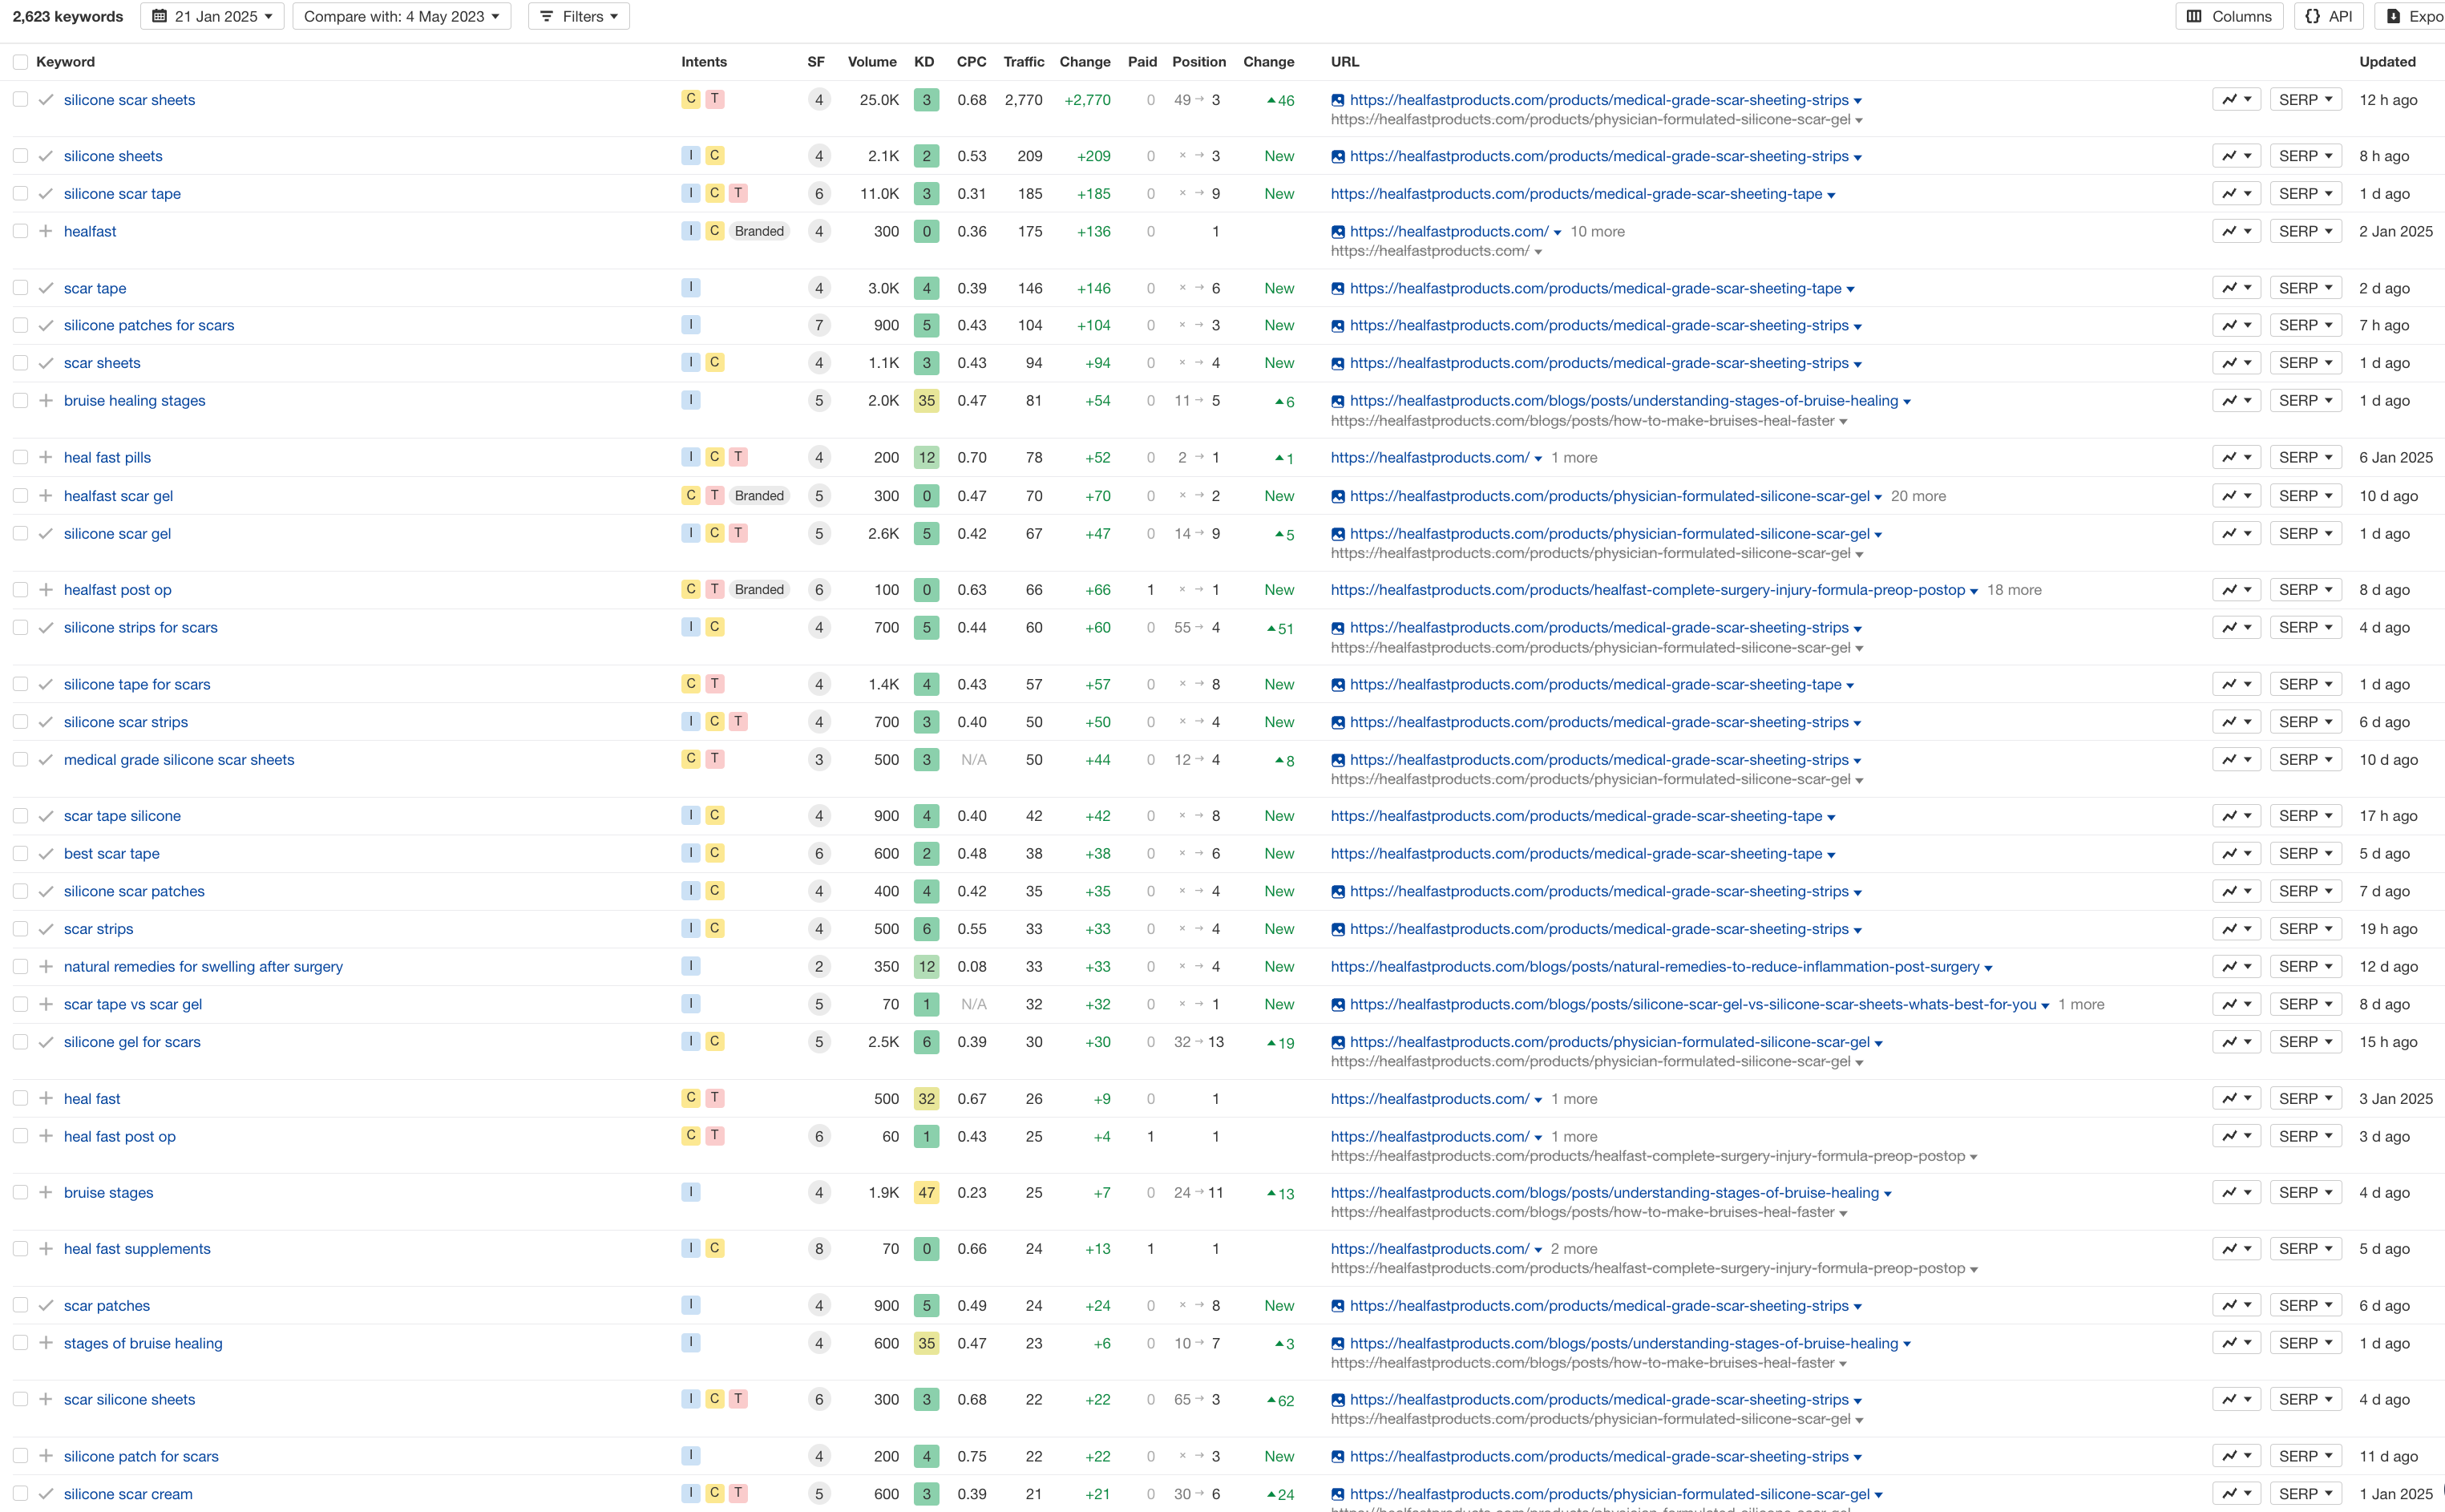
Task: Click SF count 7 for silicone patches for scars
Action: (x=819, y=326)
